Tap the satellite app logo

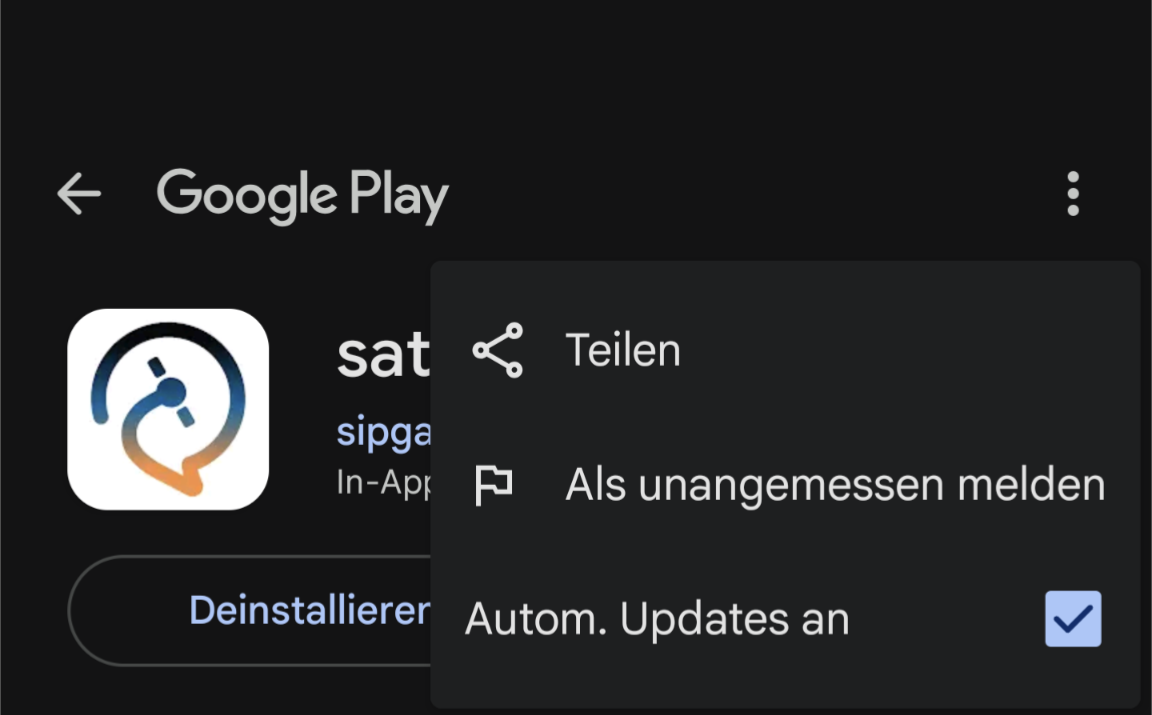tap(168, 410)
